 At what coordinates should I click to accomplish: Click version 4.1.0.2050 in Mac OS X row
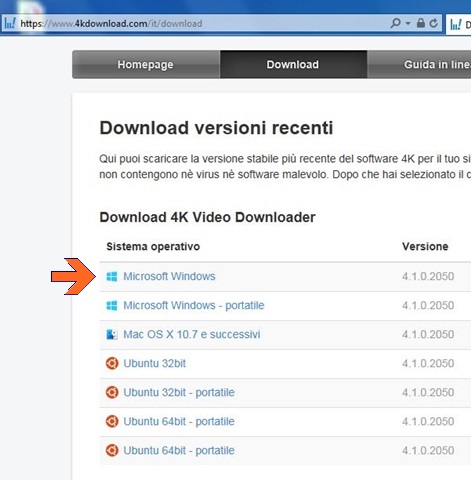tap(428, 334)
